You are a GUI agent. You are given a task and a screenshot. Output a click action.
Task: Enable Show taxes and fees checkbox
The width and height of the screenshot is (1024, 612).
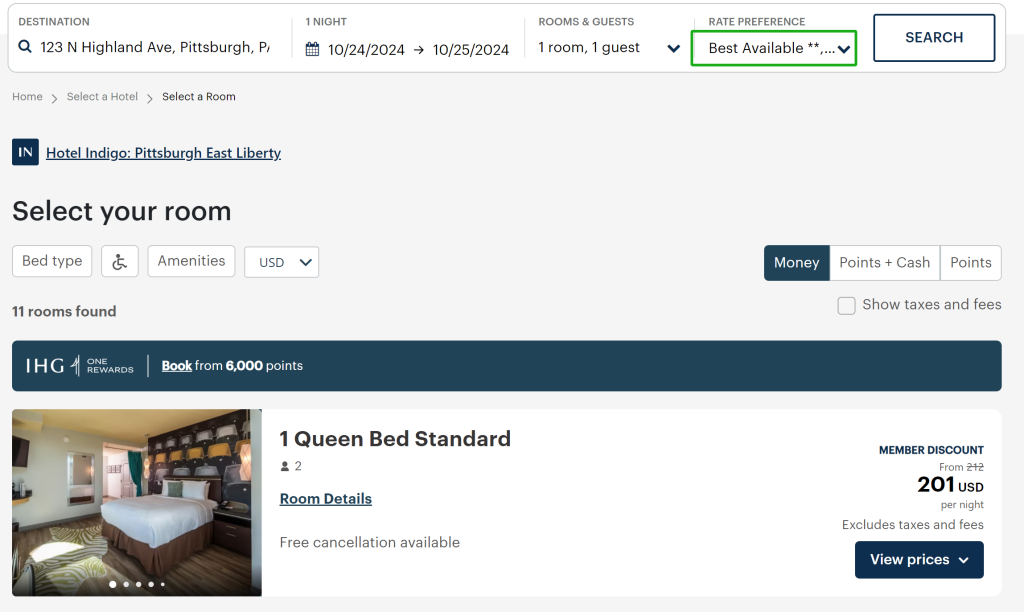(846, 306)
